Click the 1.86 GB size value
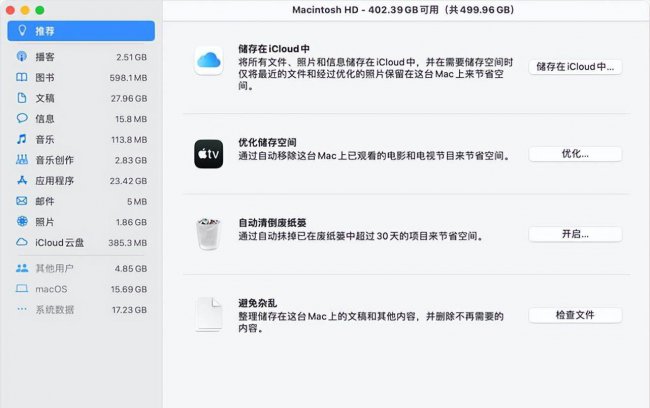This screenshot has height=408, width=650. tap(131, 222)
